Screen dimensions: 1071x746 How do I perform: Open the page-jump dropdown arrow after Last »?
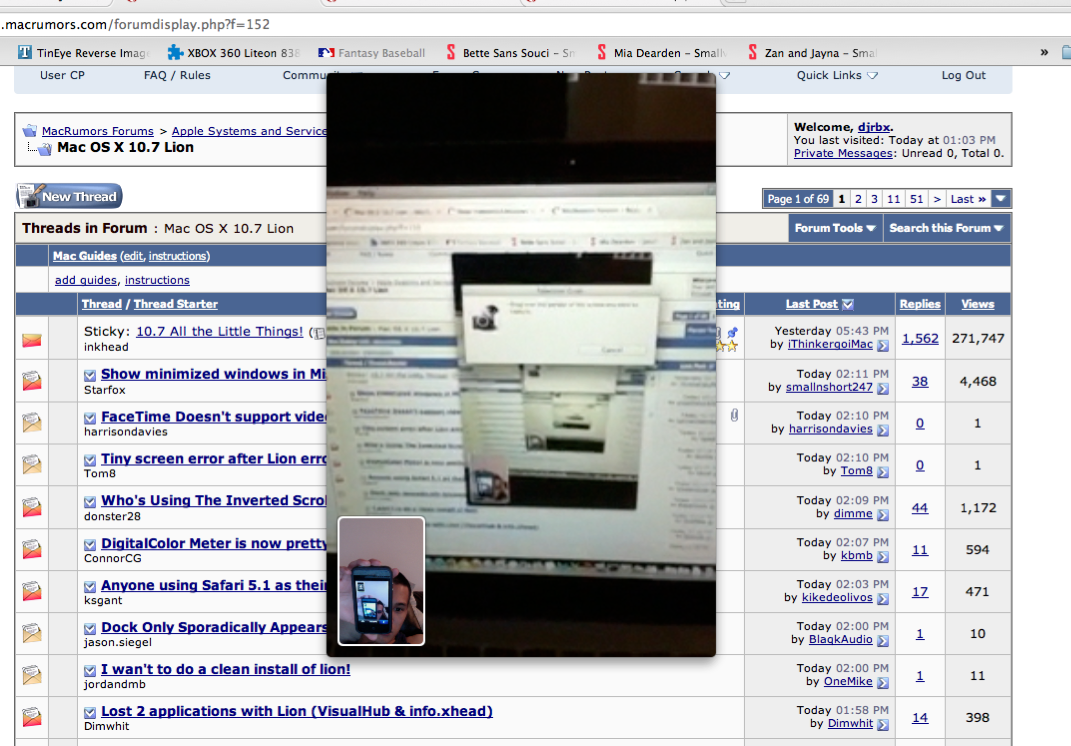point(1001,199)
